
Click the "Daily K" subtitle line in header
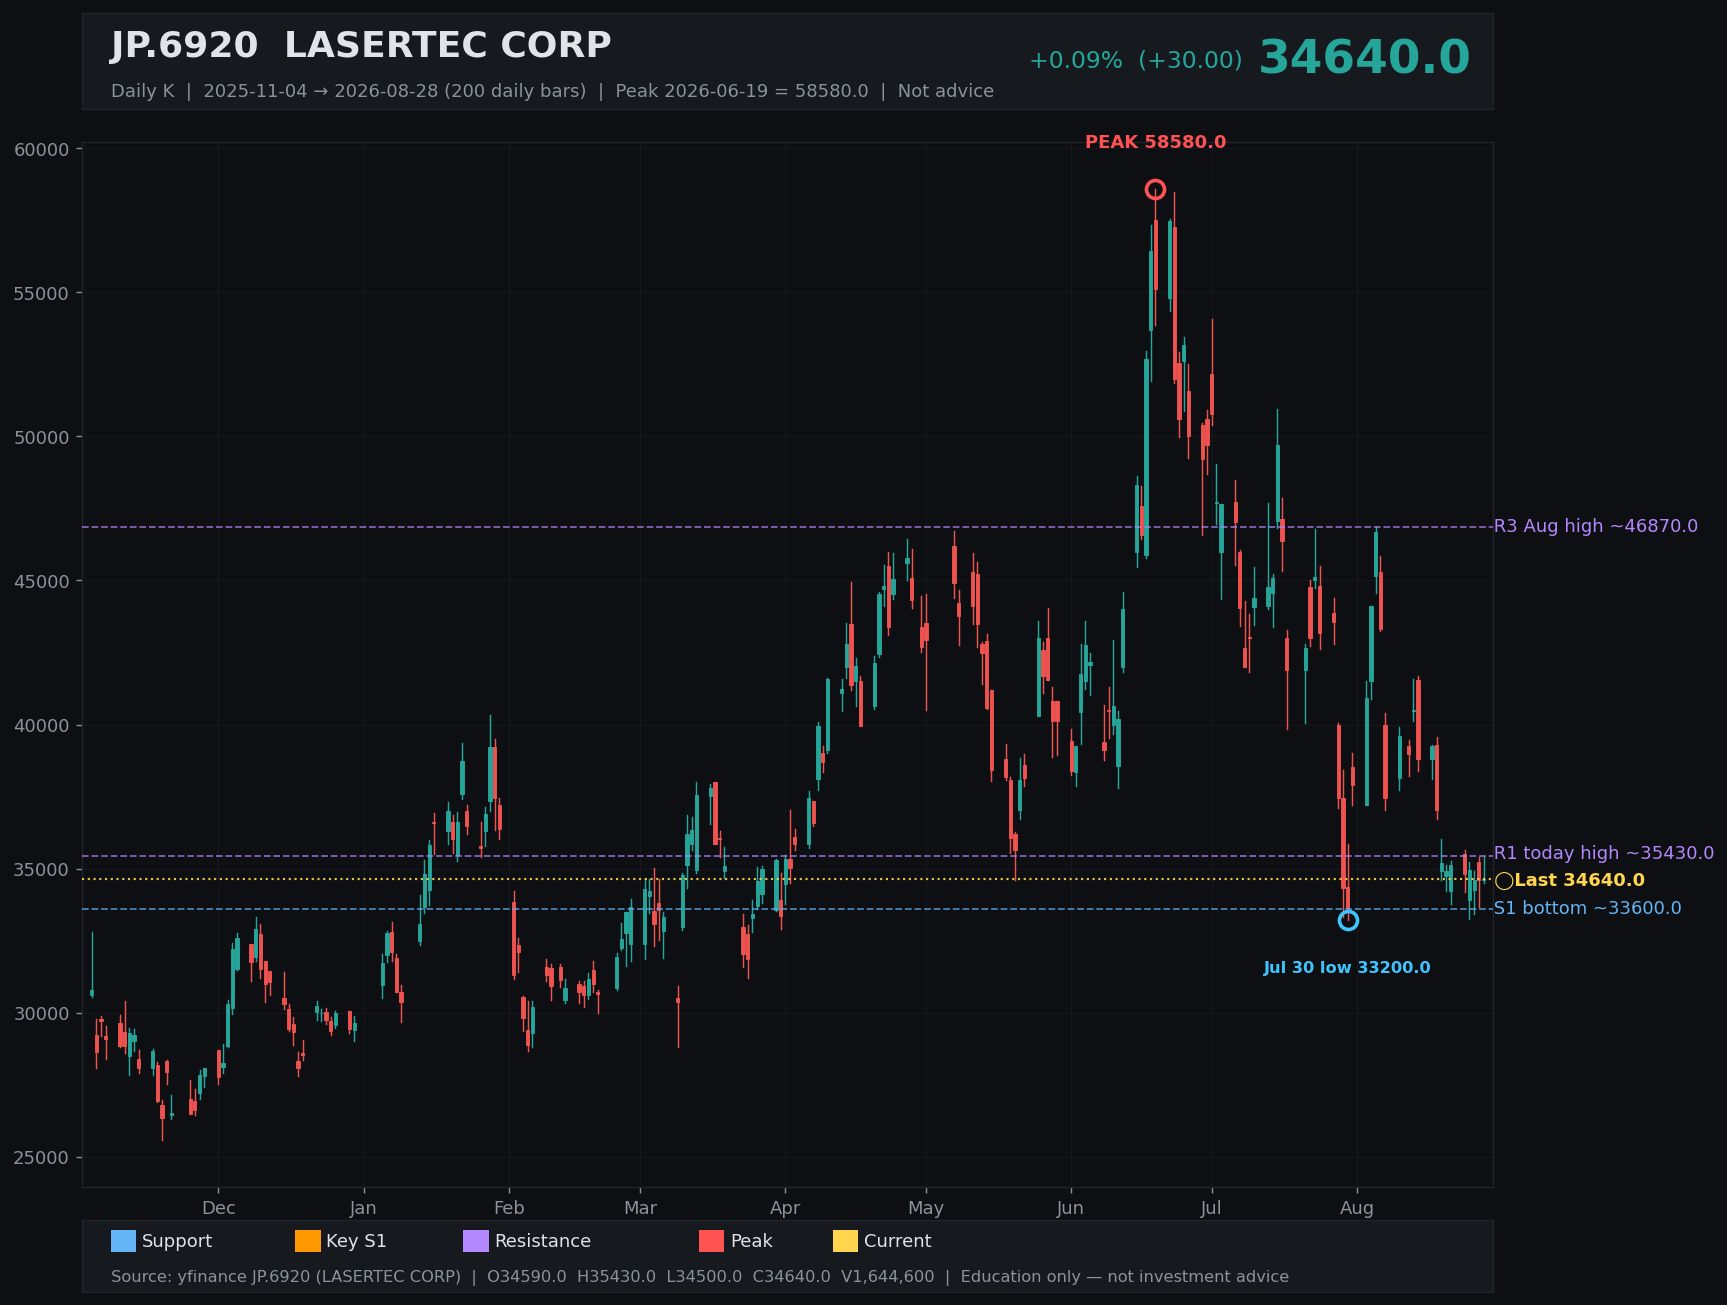[552, 91]
